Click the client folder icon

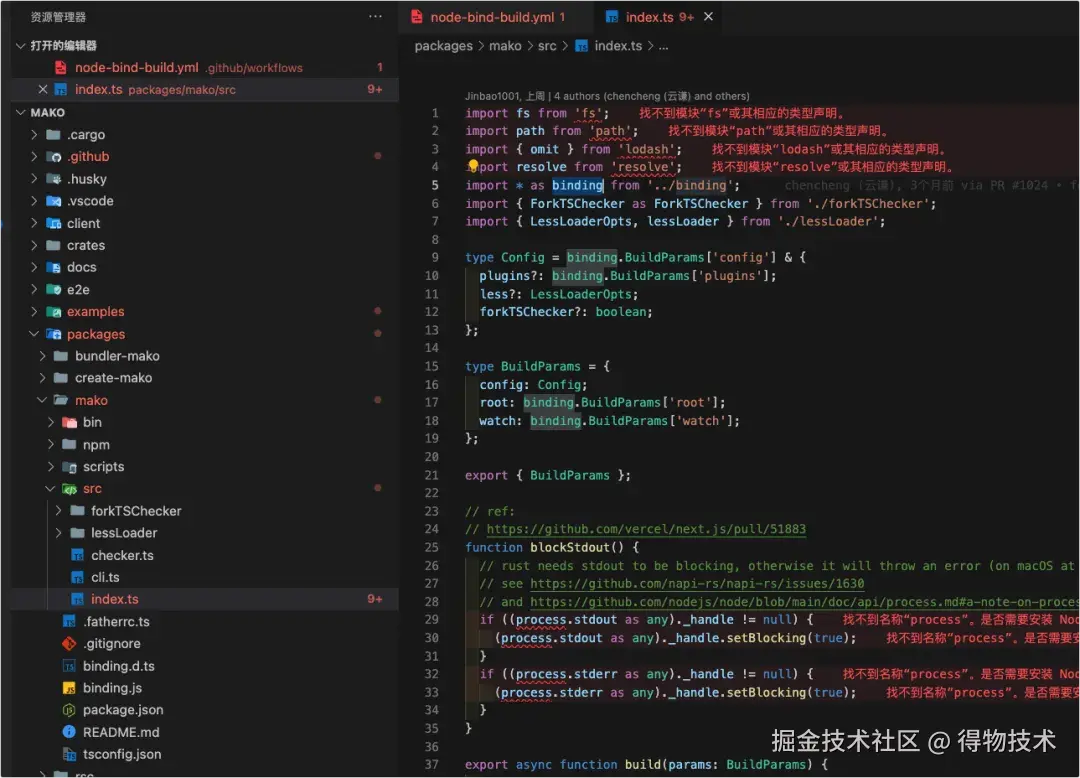53,223
